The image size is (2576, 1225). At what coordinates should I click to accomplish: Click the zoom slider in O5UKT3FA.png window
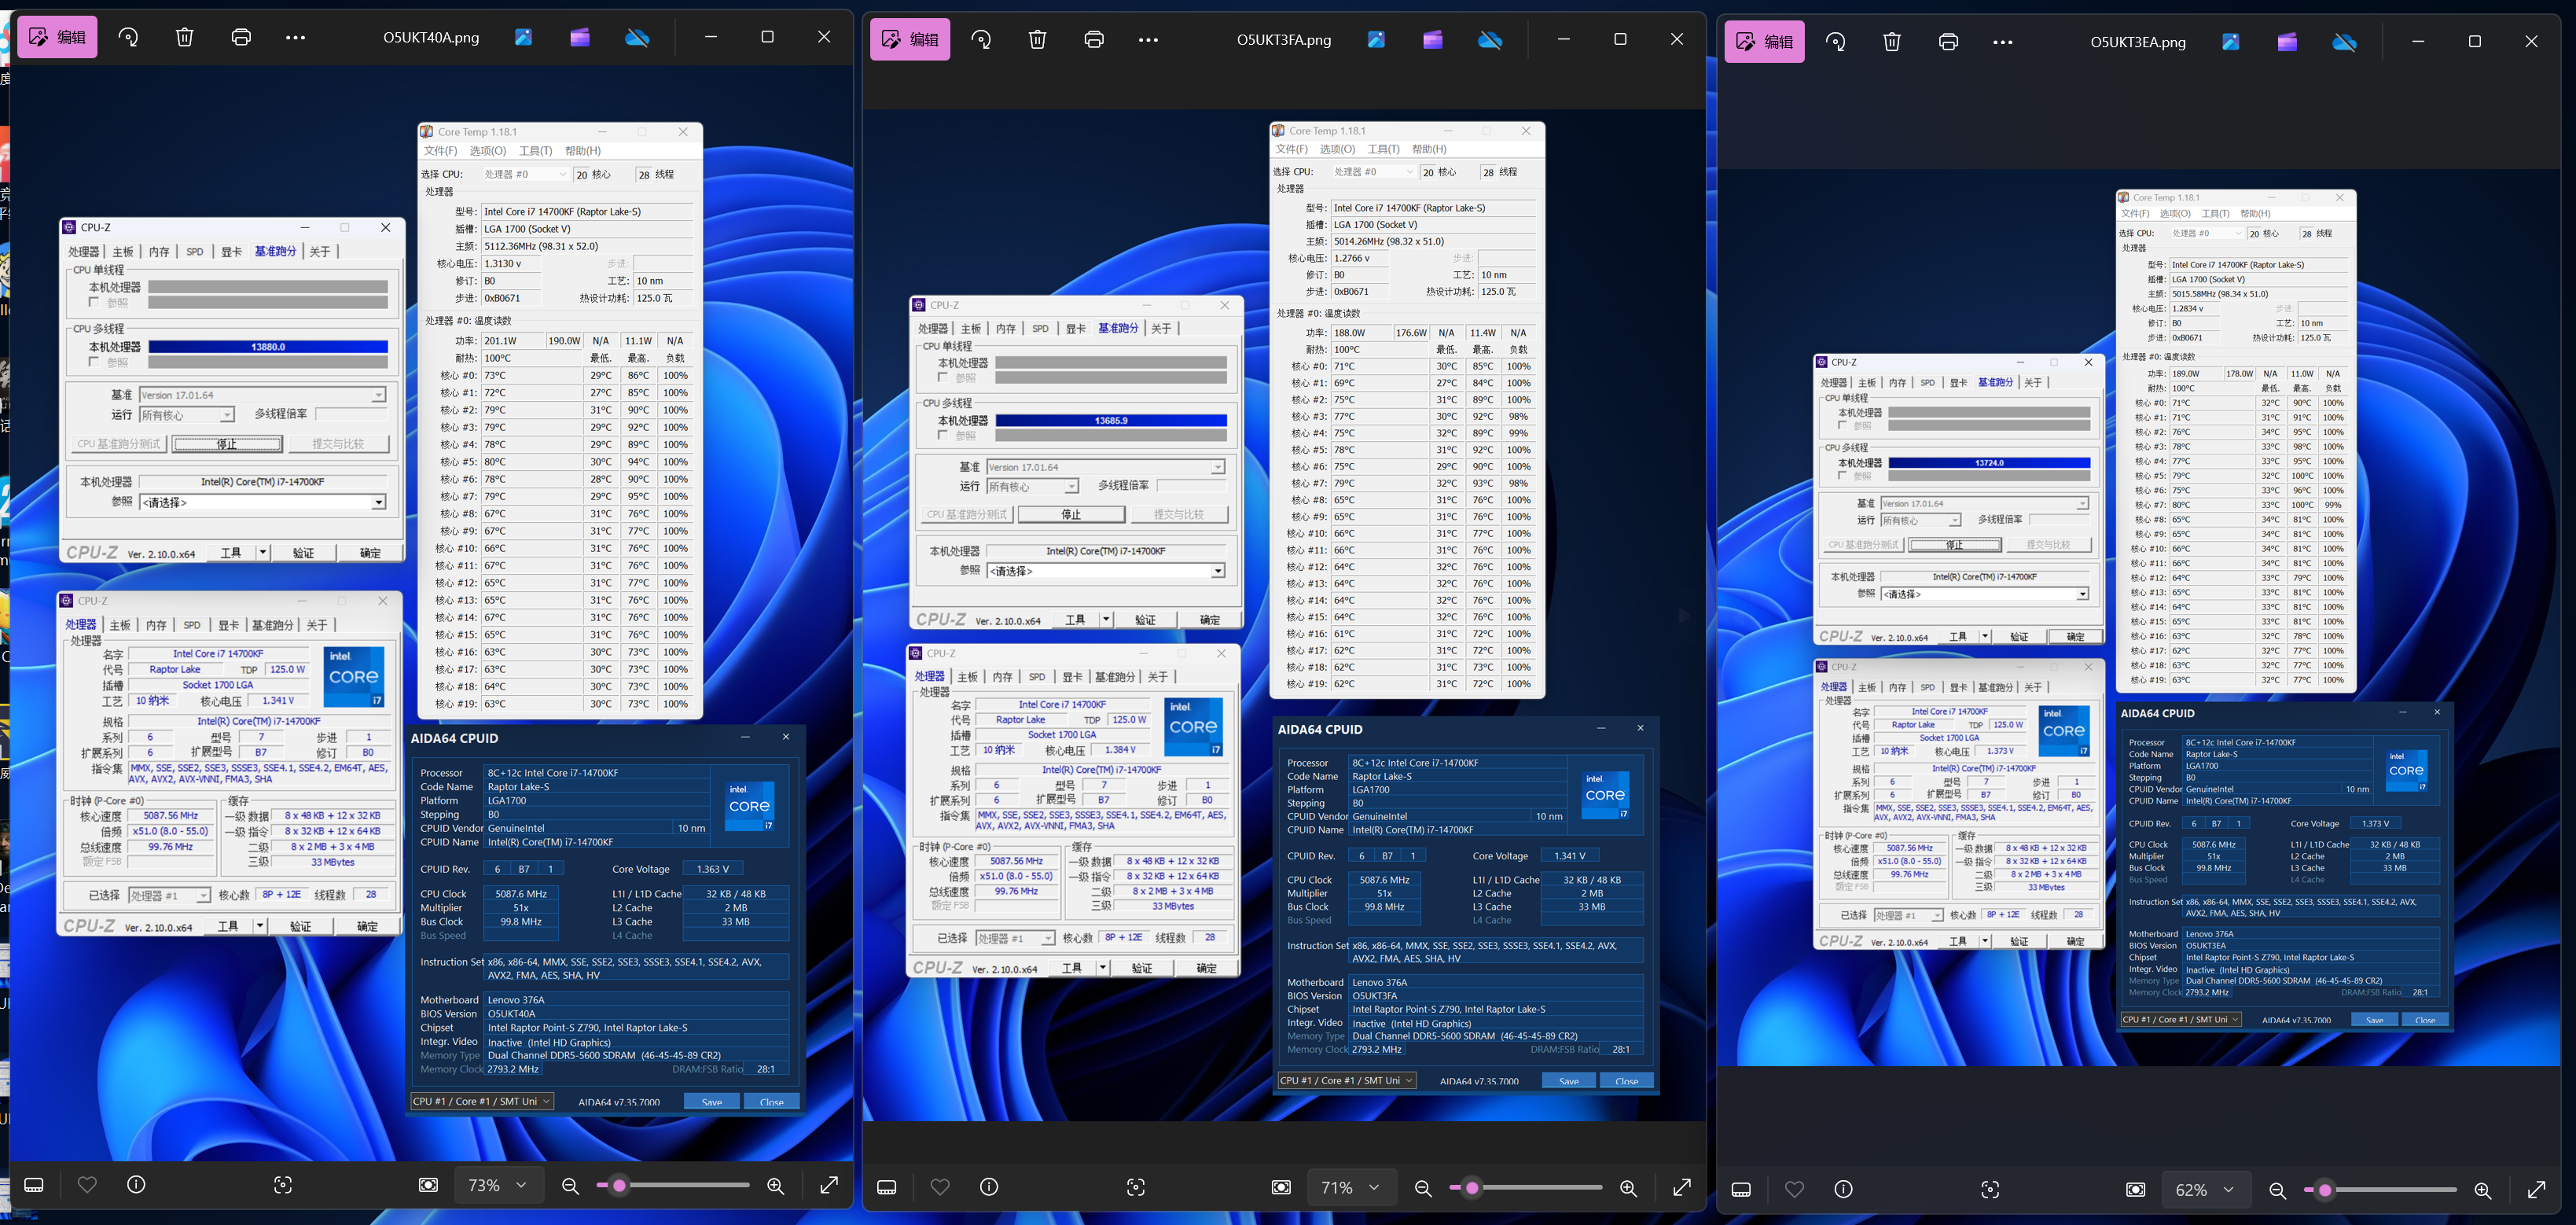pyautogui.click(x=1526, y=1187)
